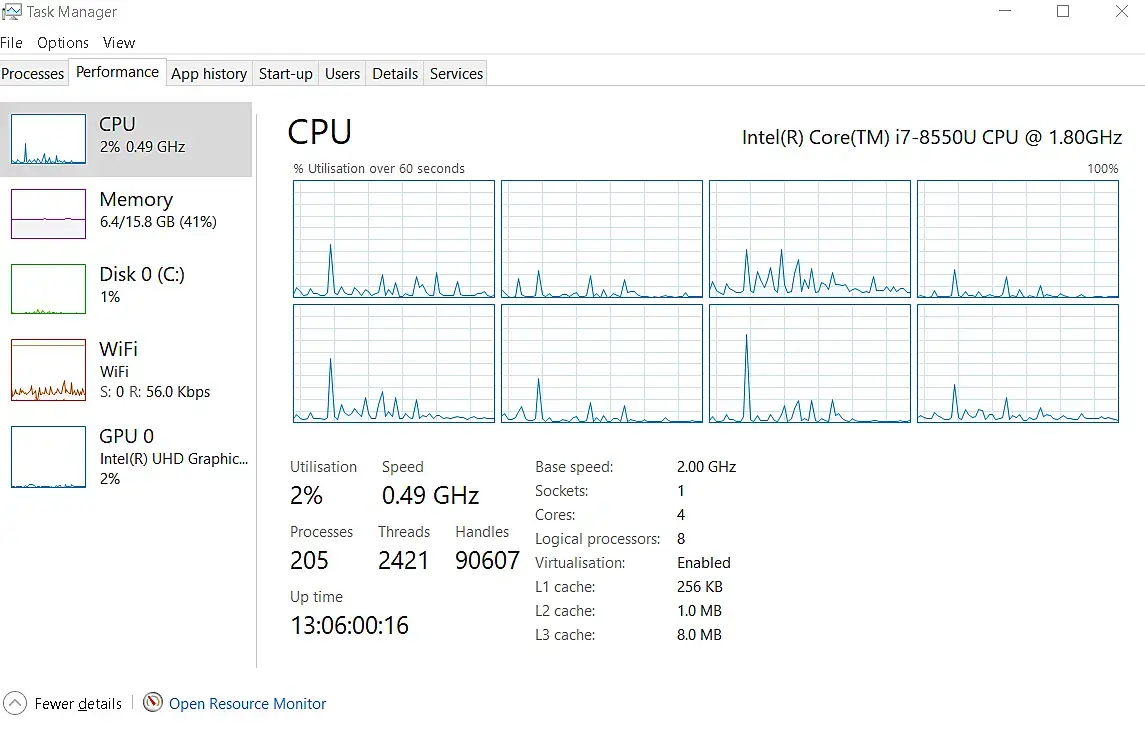This screenshot has width=1145, height=732.
Task: Click the first logical processor graph
Action: coord(394,239)
